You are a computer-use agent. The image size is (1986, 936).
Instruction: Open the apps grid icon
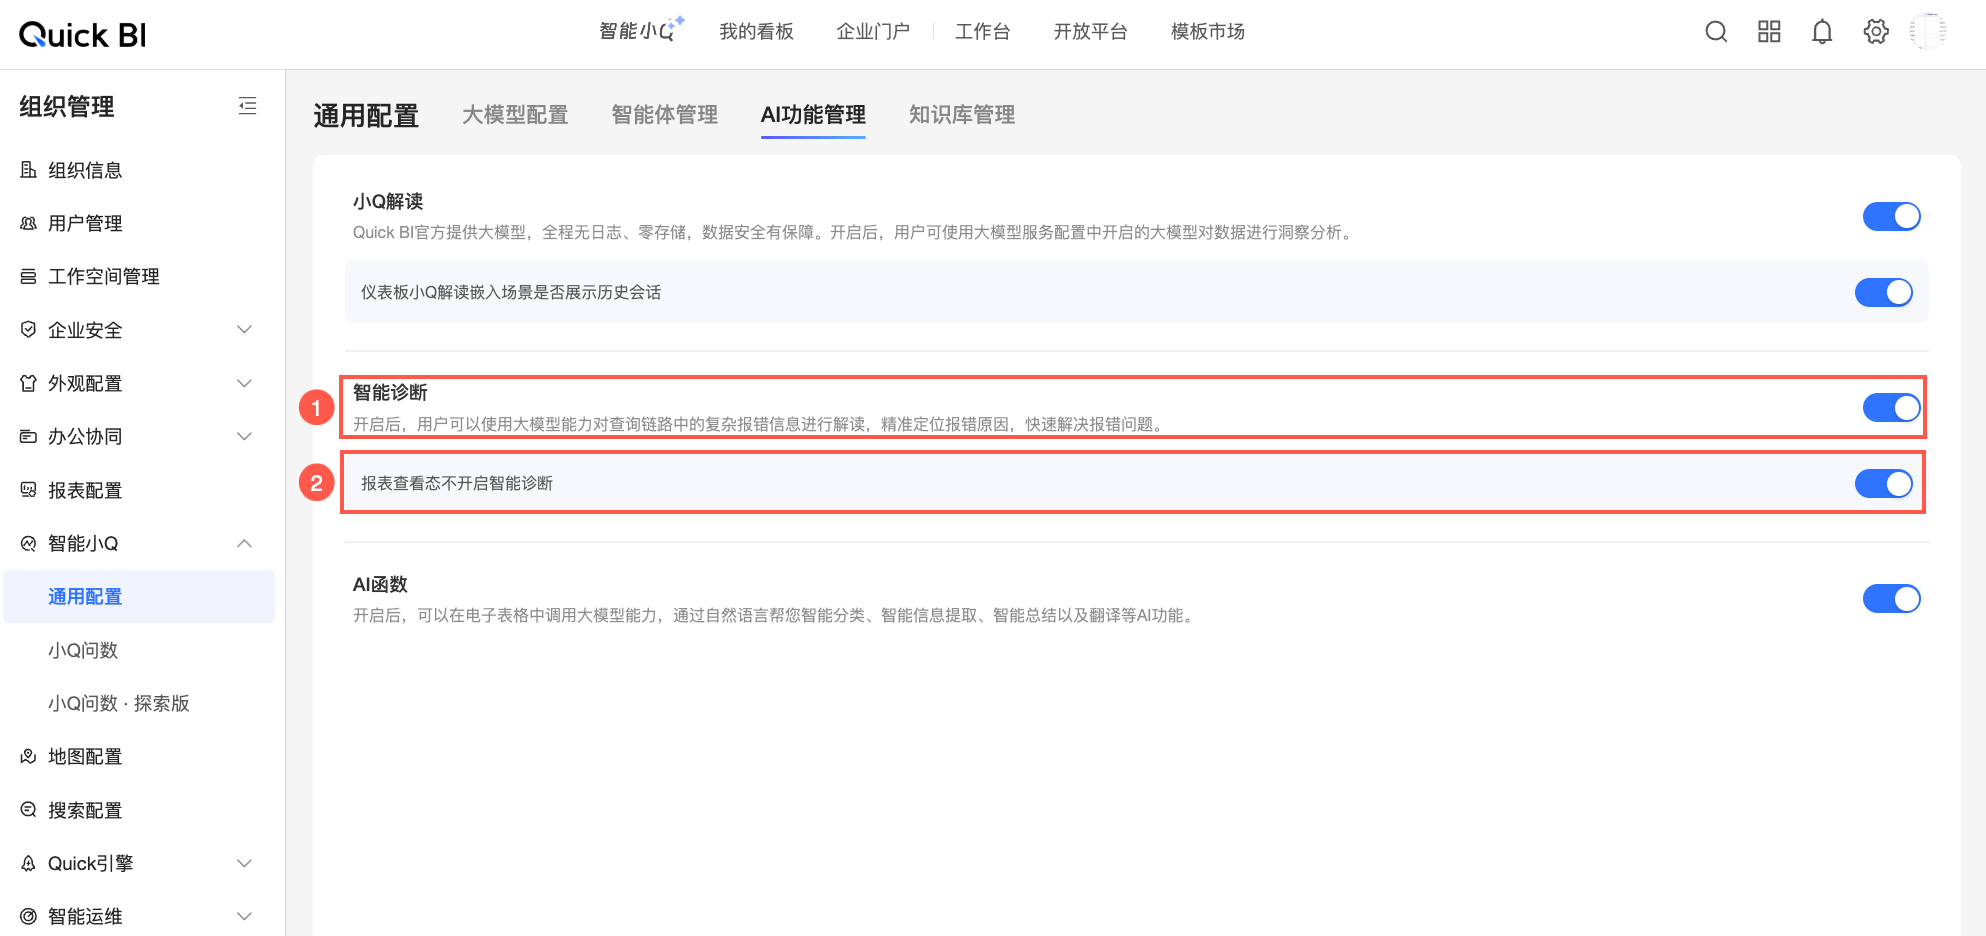(x=1769, y=32)
